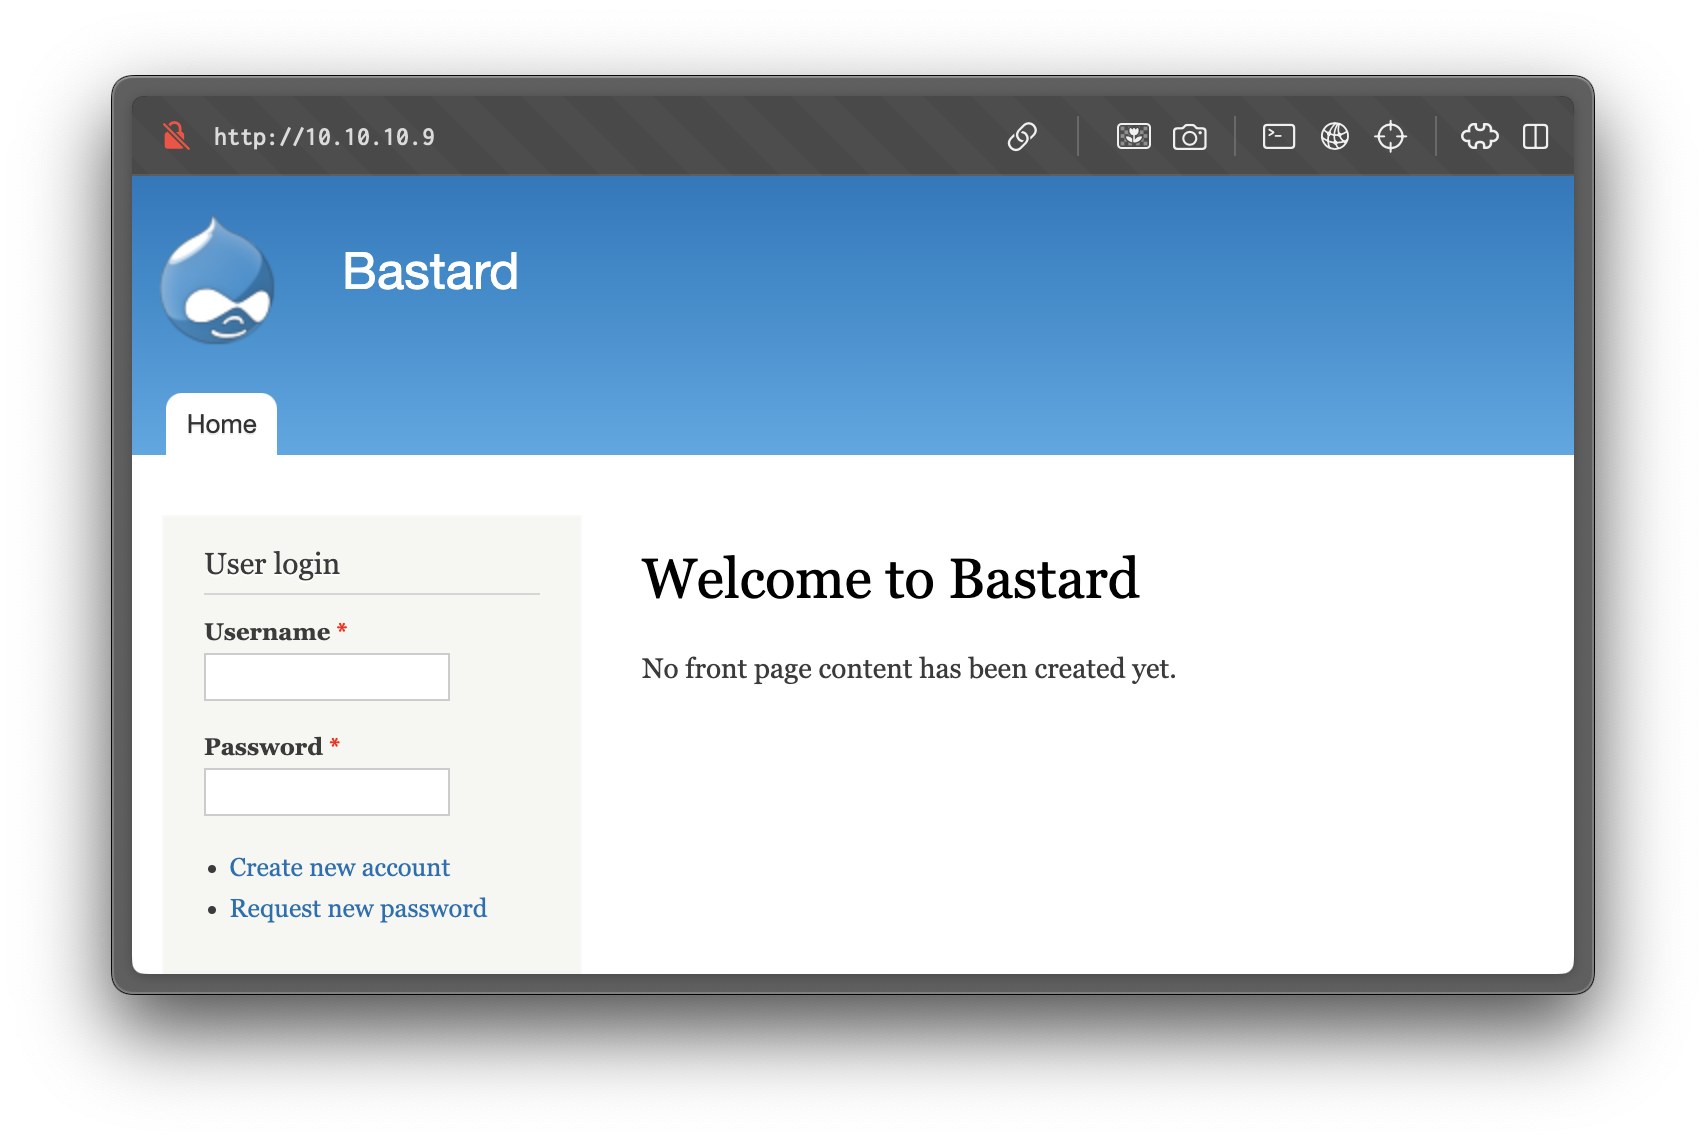Image resolution: width=1706 pixels, height=1142 pixels.
Task: Focus the Username input field
Action: pyautogui.click(x=327, y=677)
